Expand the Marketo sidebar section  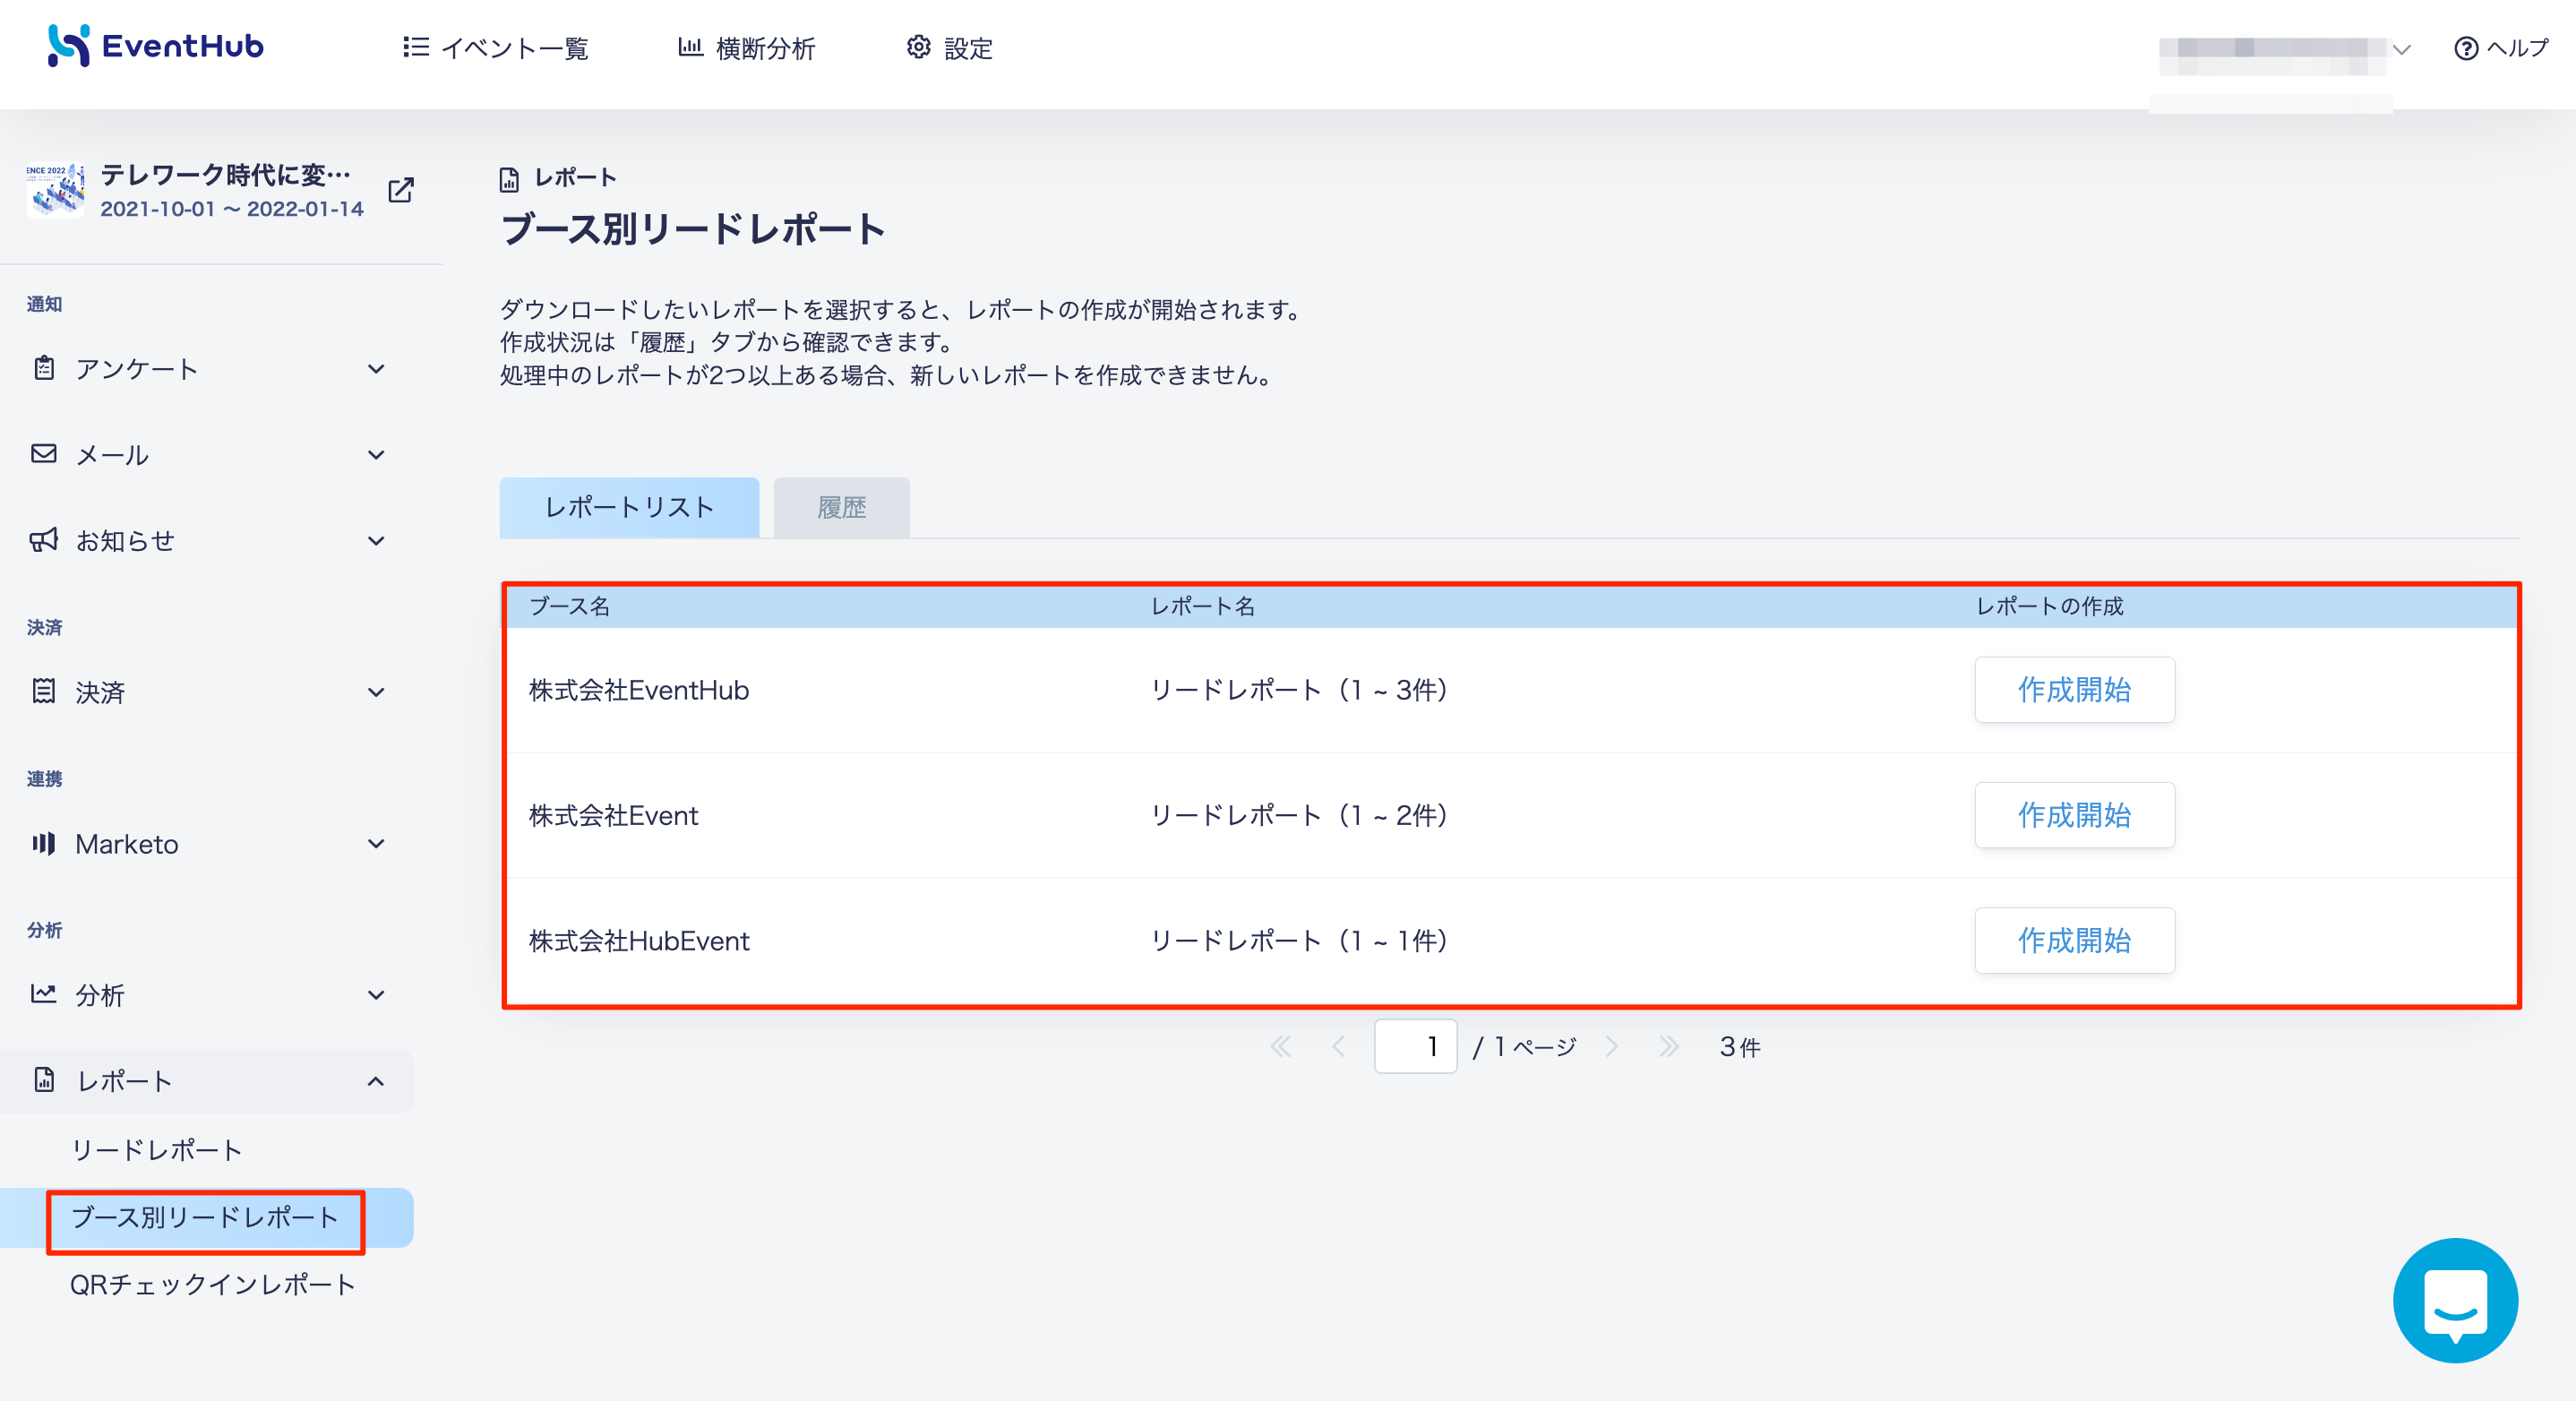tap(208, 844)
